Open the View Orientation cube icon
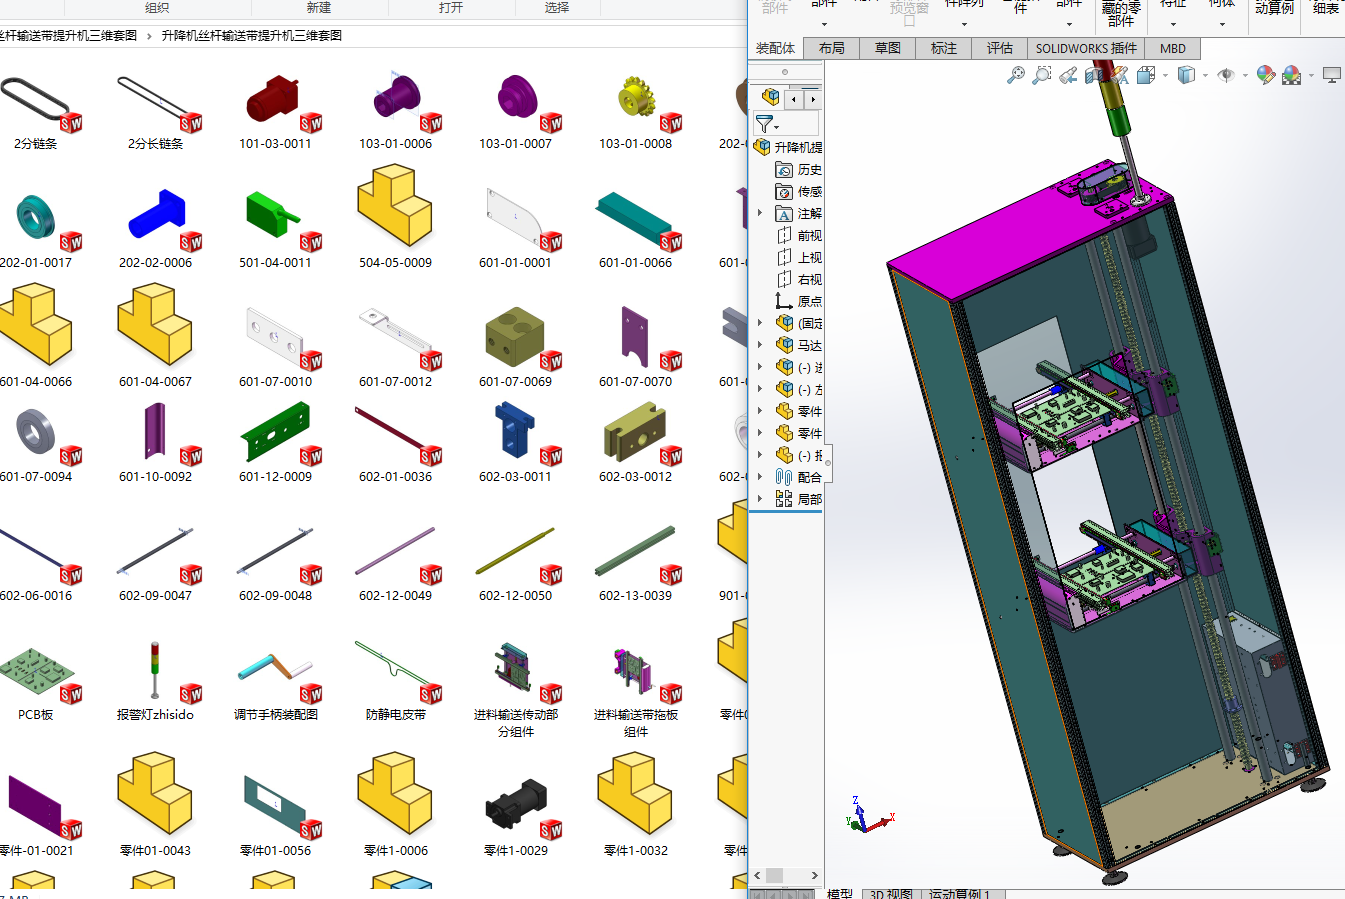This screenshot has width=1345, height=899. [1146, 75]
